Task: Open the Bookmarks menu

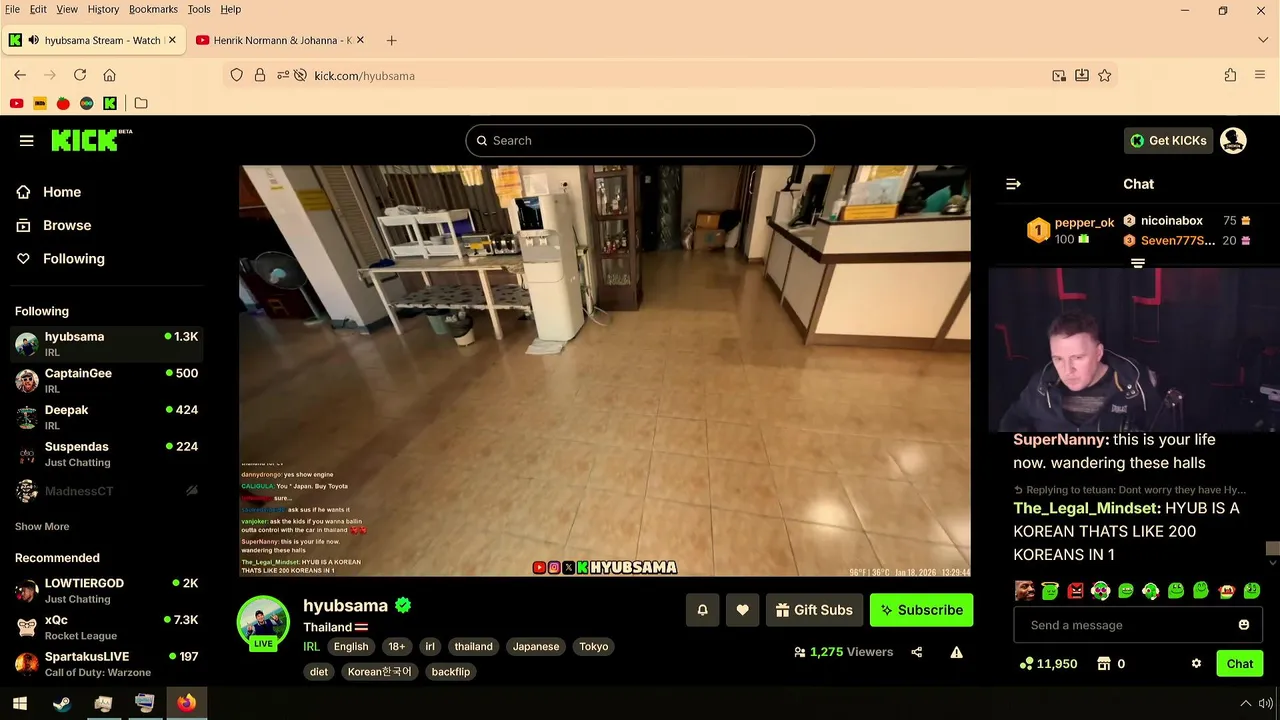Action: 153,9
